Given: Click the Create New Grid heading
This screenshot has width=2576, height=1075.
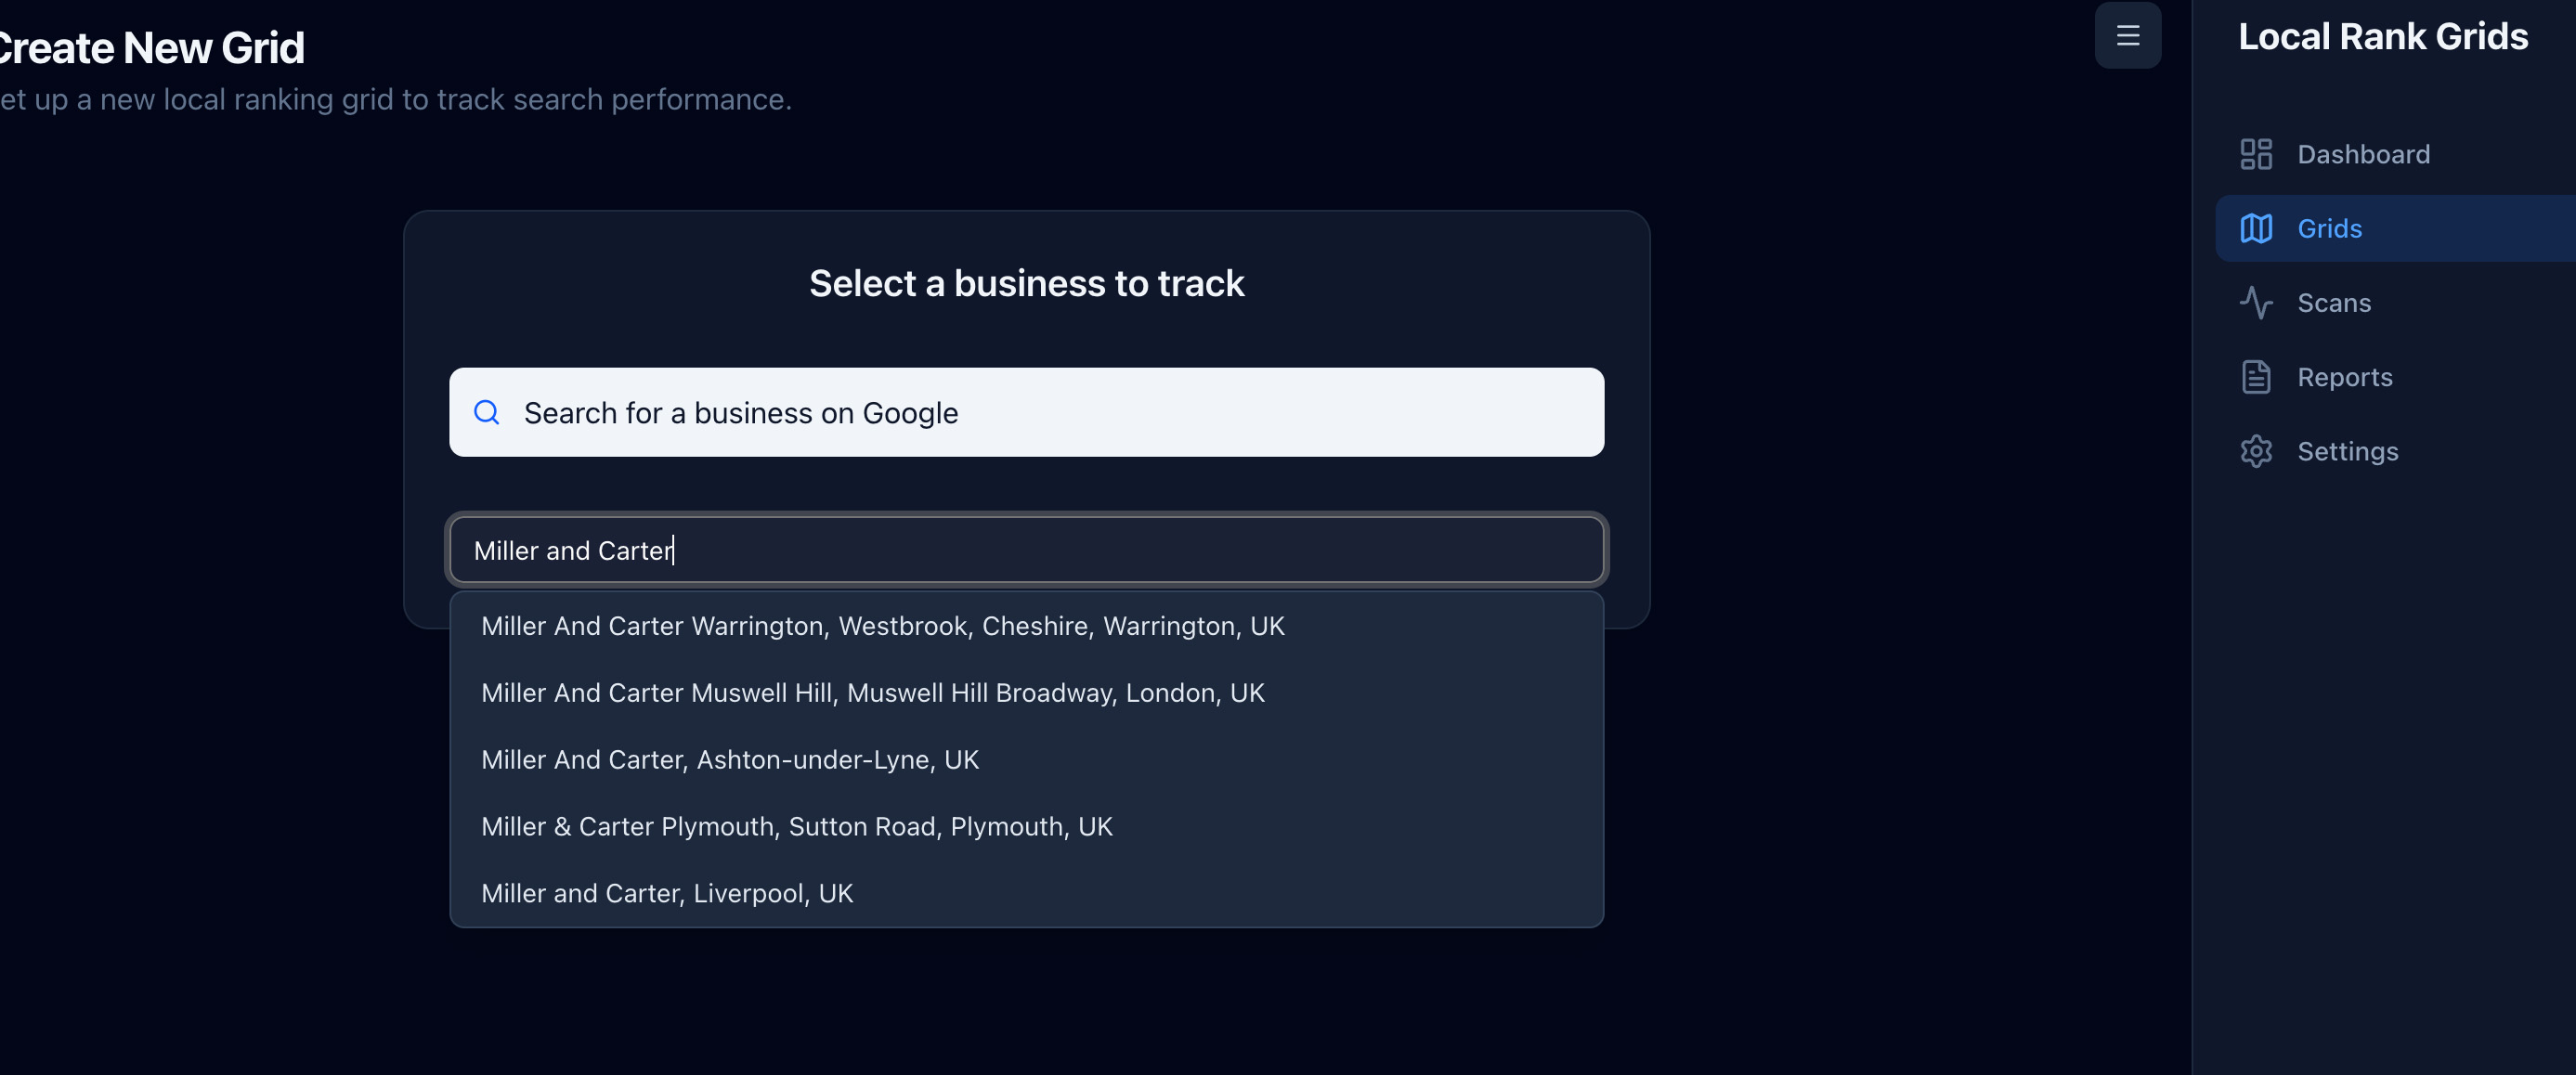Looking at the screenshot, I should coord(151,47).
